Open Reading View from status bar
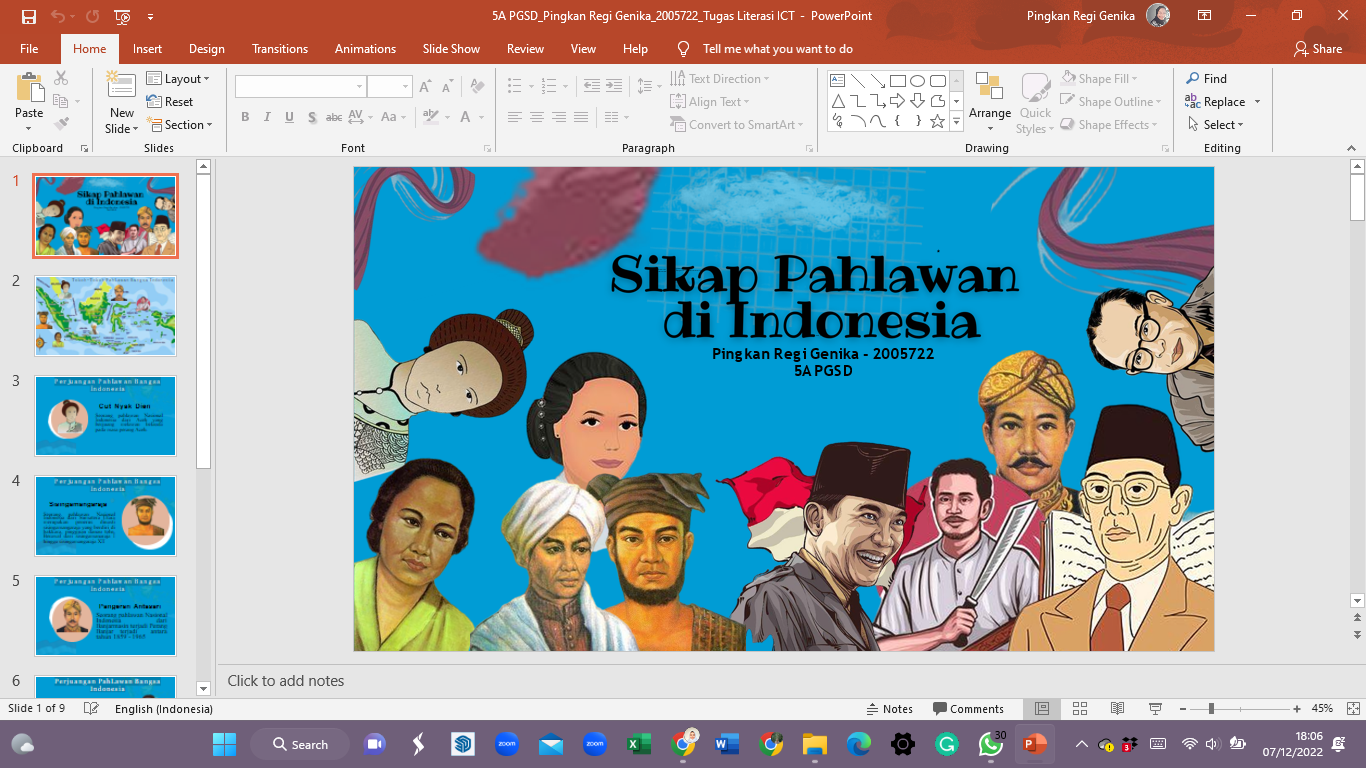This screenshot has height=768, width=1366. click(x=1117, y=708)
